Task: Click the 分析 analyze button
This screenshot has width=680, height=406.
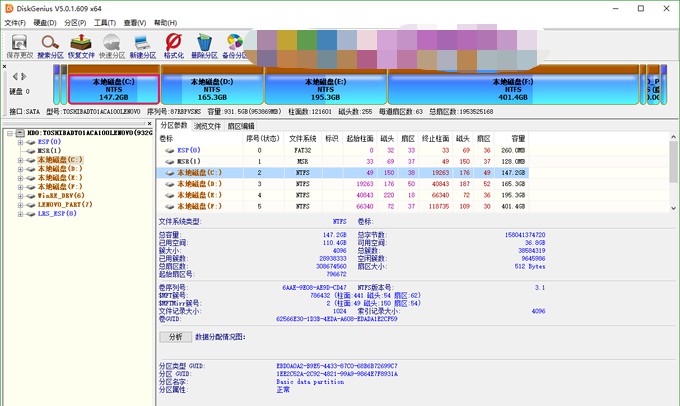Action: click(x=176, y=337)
